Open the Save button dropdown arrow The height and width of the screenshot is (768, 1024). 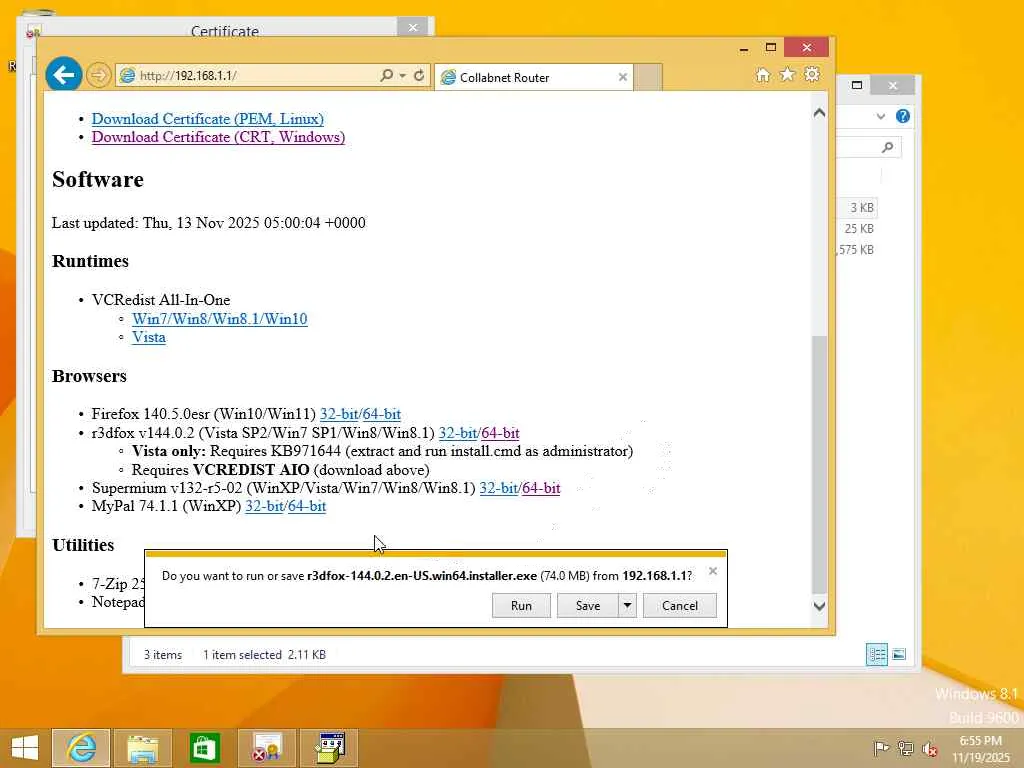click(x=627, y=605)
